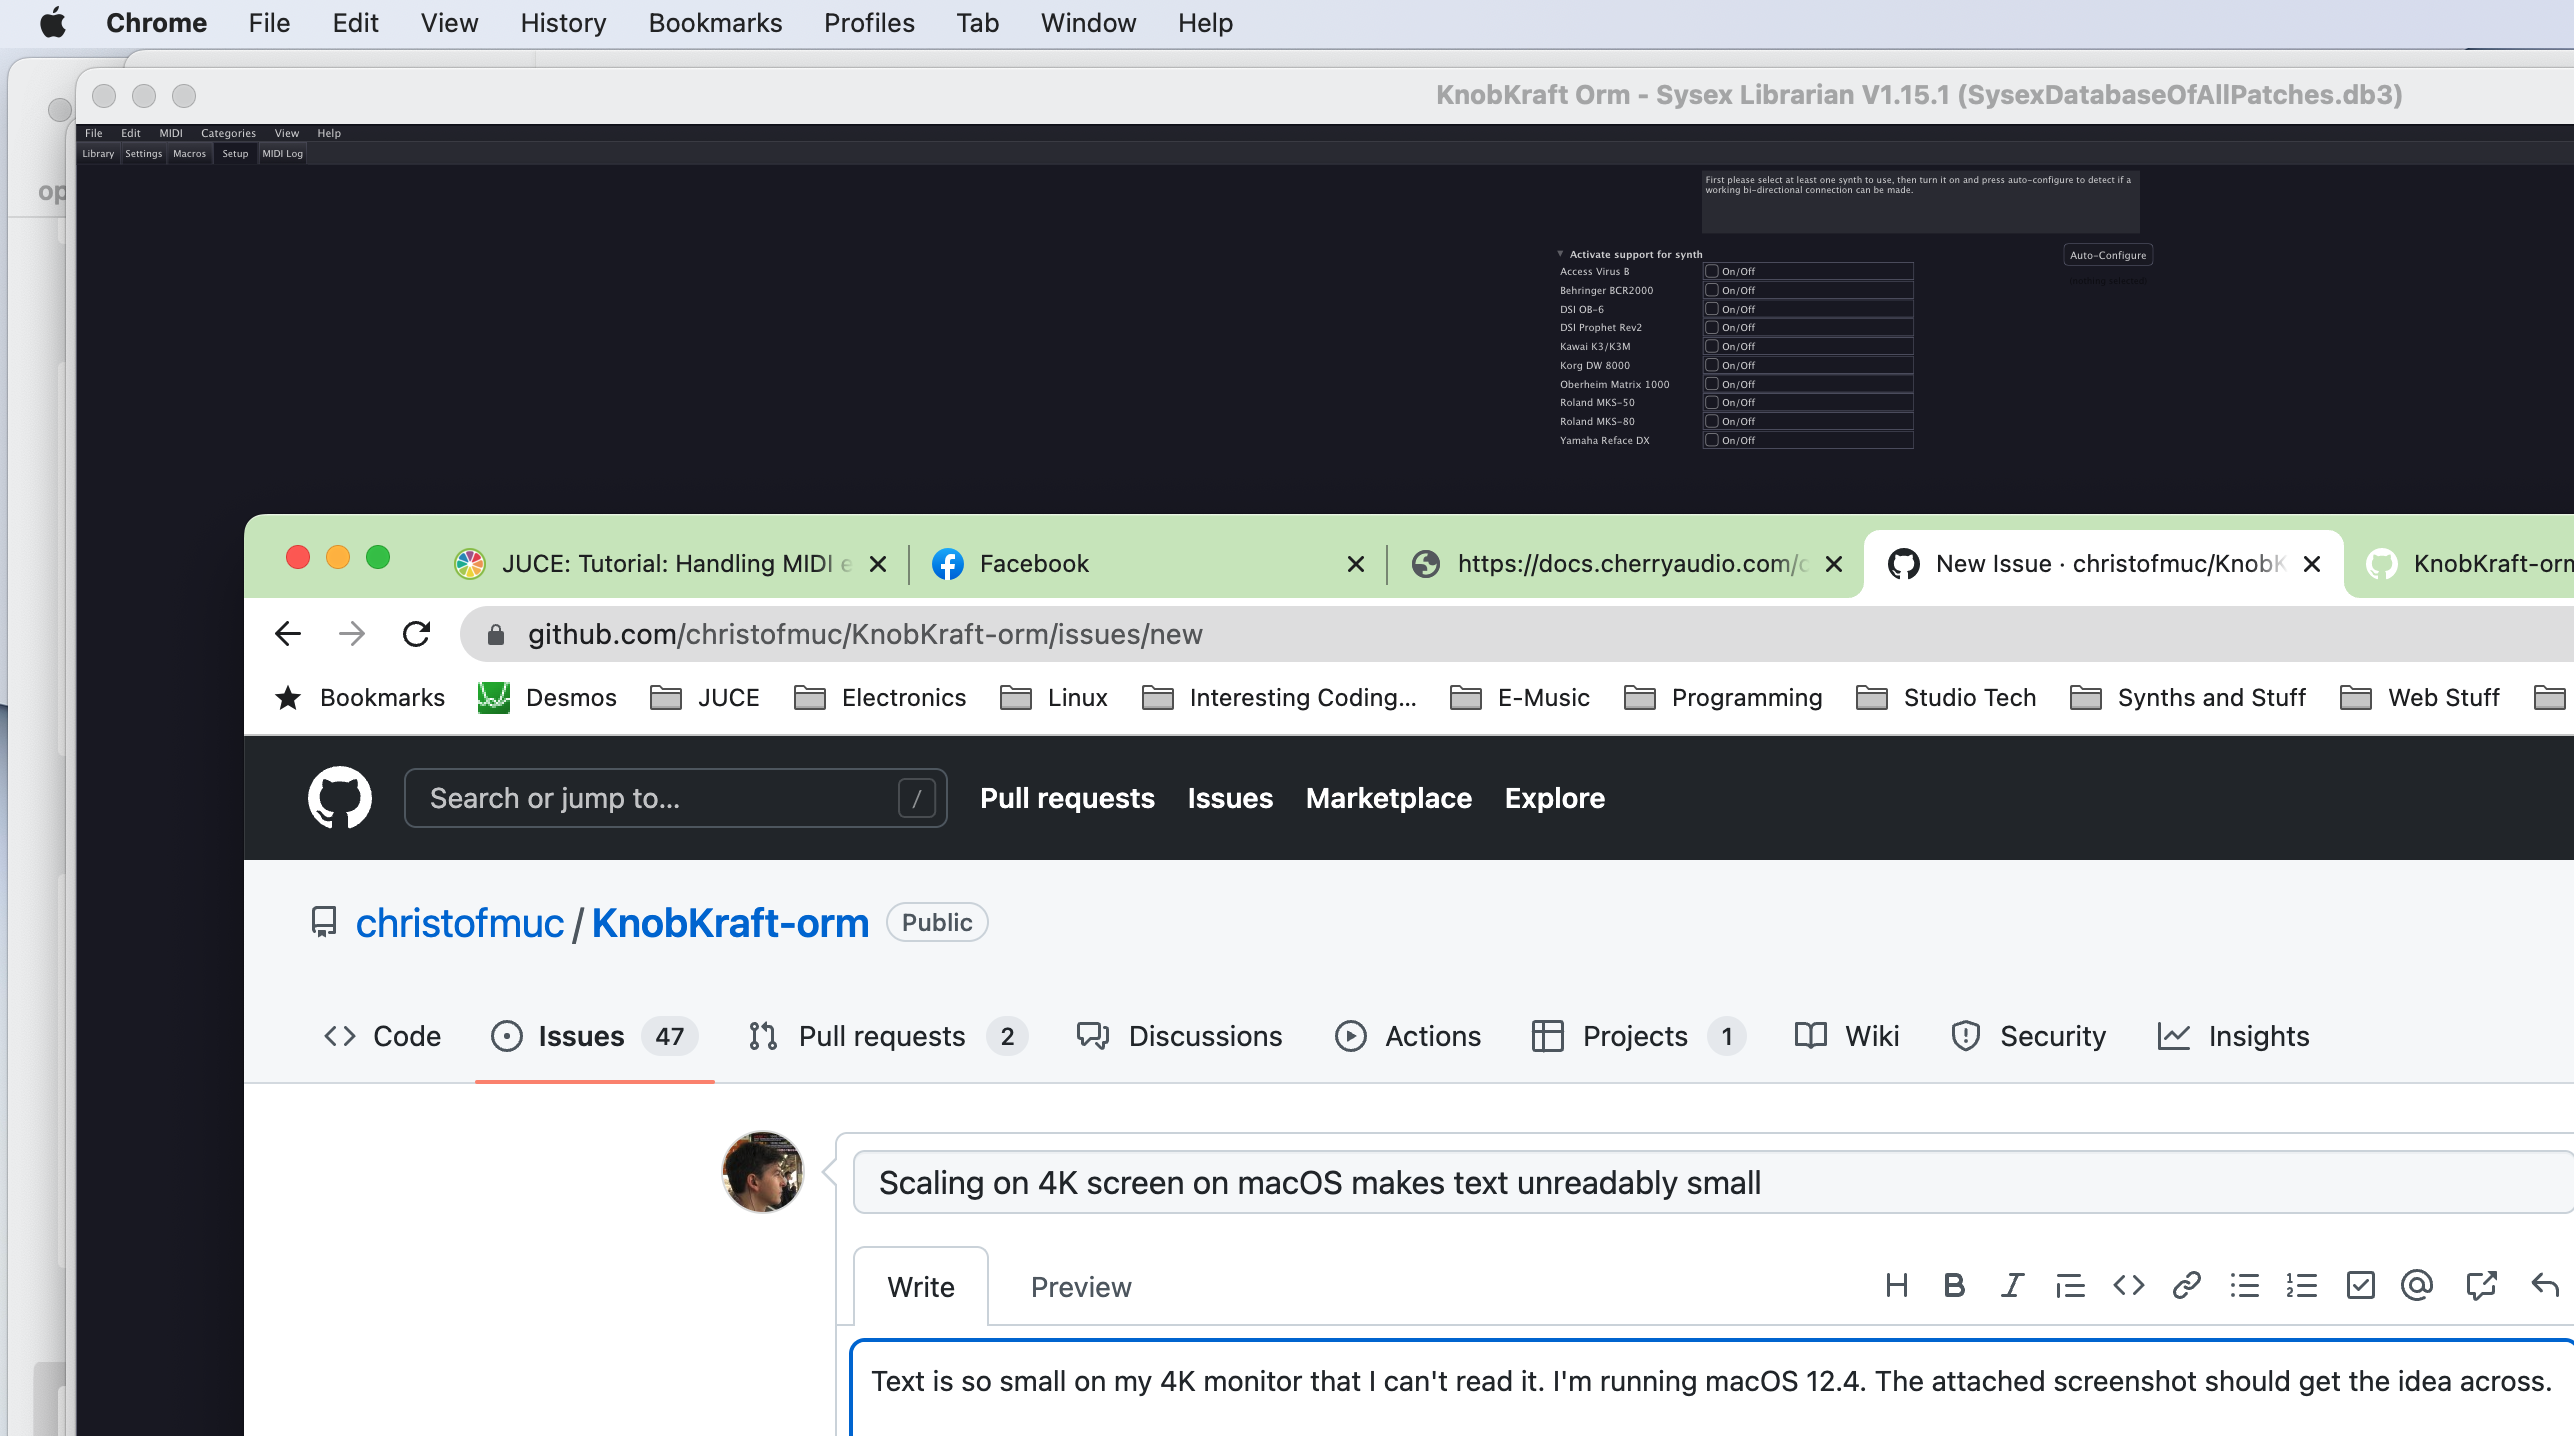The width and height of the screenshot is (2574, 1436).
Task: Open the Programming bookmarks folder
Action: tap(1723, 697)
